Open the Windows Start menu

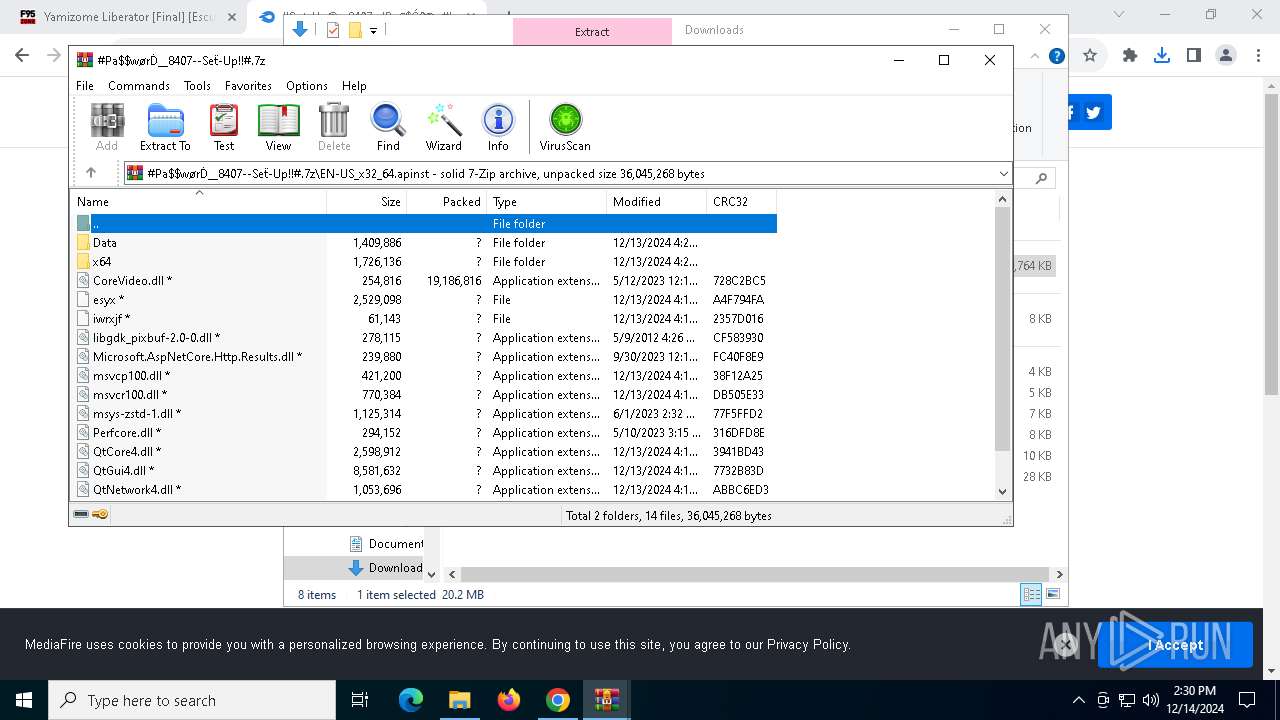pyautogui.click(x=24, y=700)
